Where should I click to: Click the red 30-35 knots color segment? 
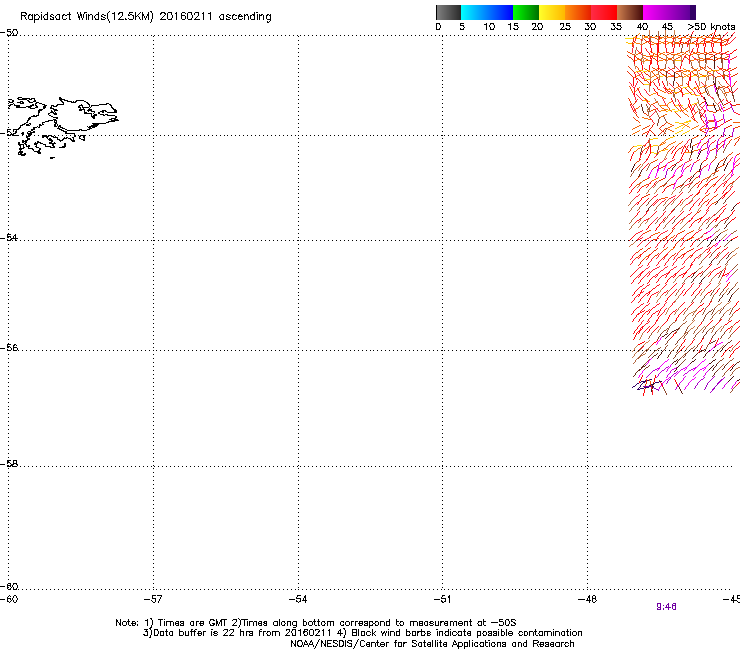coord(604,12)
